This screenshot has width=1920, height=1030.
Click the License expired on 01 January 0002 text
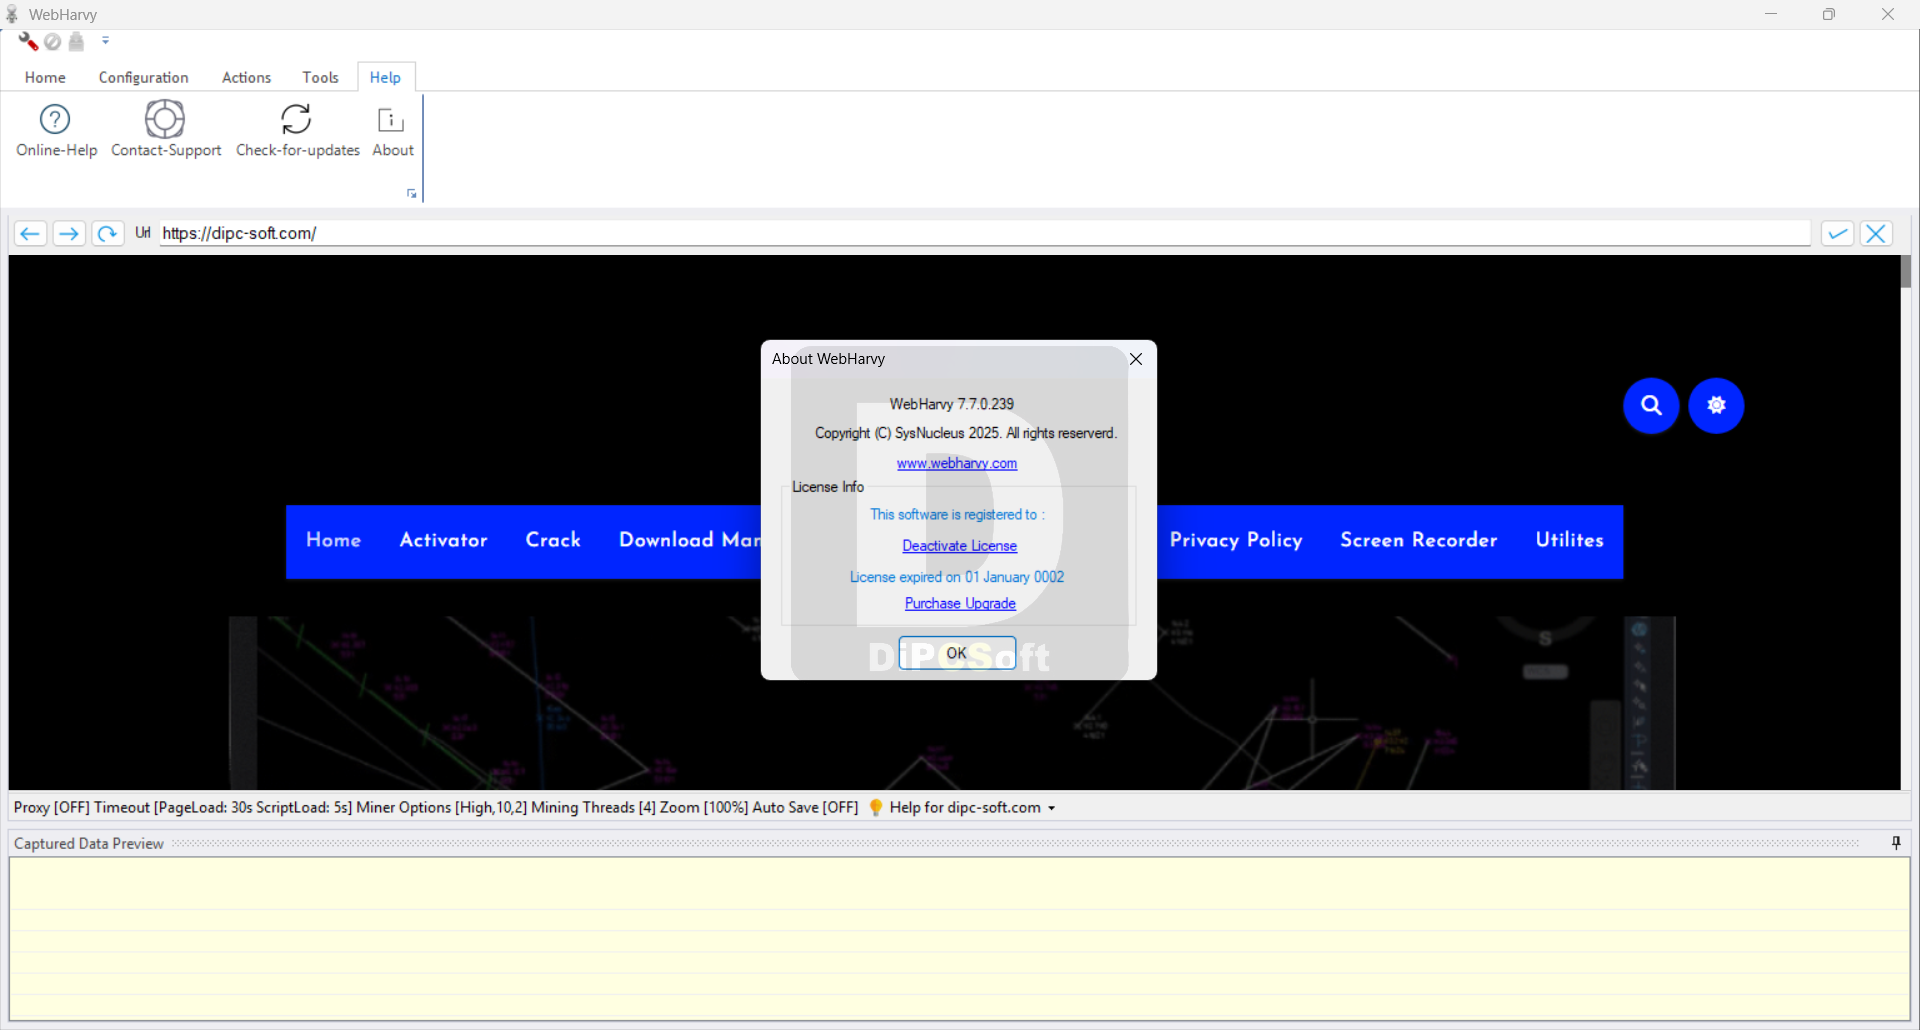tap(957, 577)
